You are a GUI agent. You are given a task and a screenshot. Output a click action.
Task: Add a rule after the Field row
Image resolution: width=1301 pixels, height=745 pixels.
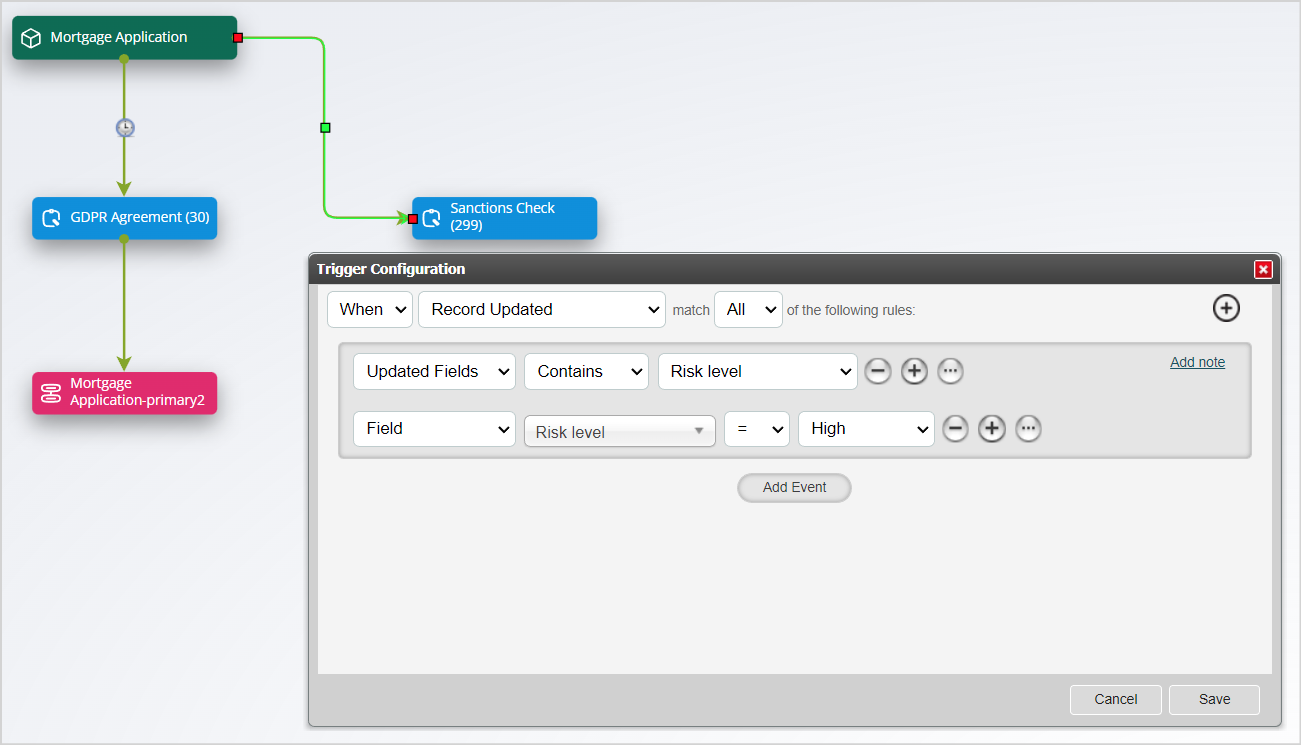click(x=992, y=429)
